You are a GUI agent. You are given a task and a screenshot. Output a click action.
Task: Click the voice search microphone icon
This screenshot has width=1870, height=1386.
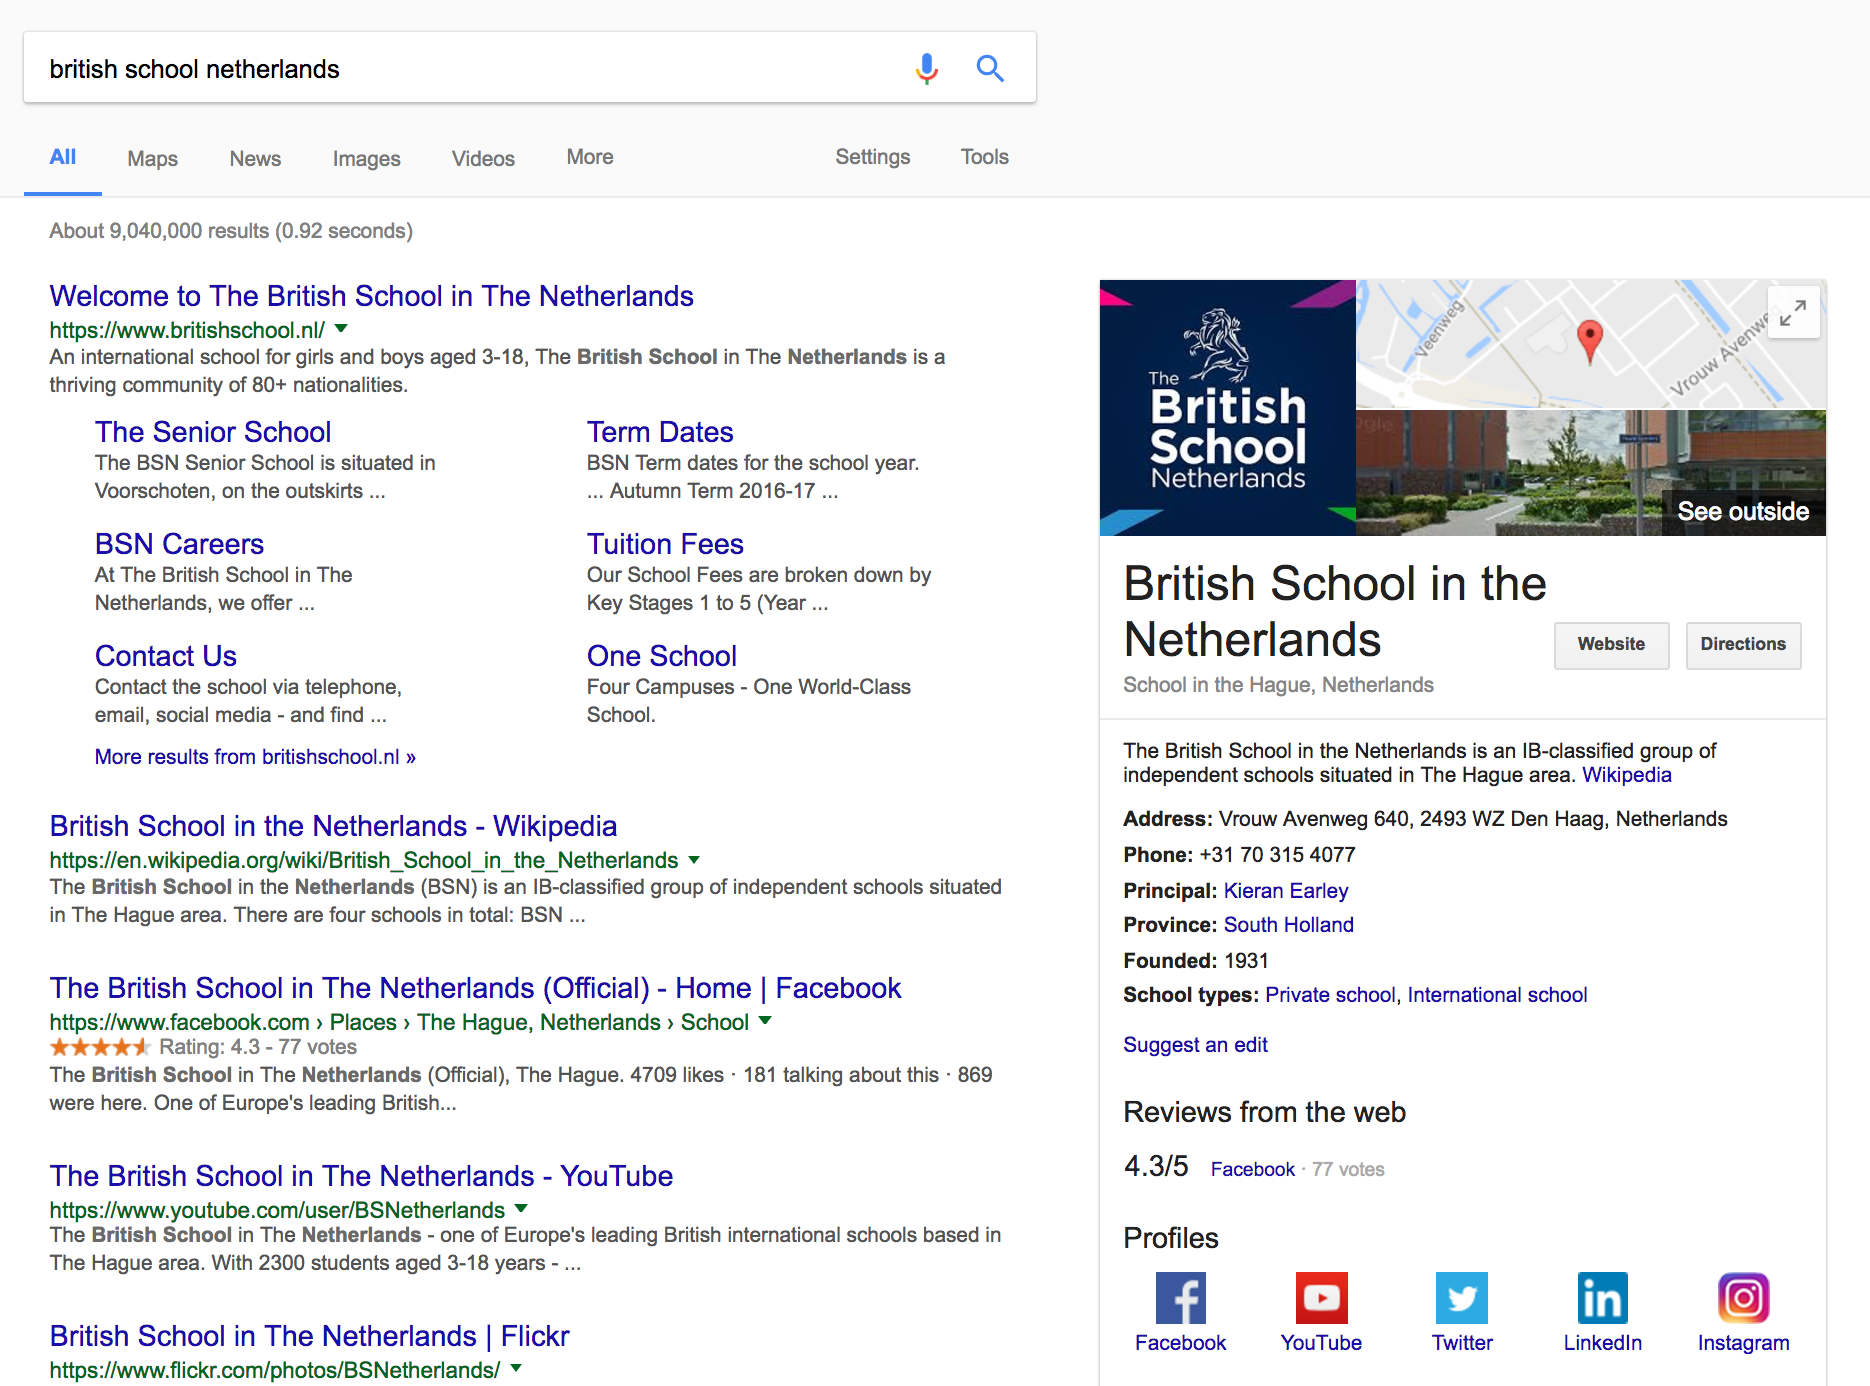point(927,68)
